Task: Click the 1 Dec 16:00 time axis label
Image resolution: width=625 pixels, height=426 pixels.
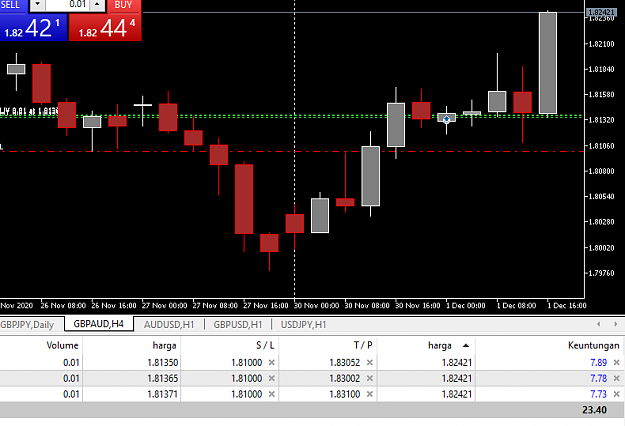Action: click(567, 306)
